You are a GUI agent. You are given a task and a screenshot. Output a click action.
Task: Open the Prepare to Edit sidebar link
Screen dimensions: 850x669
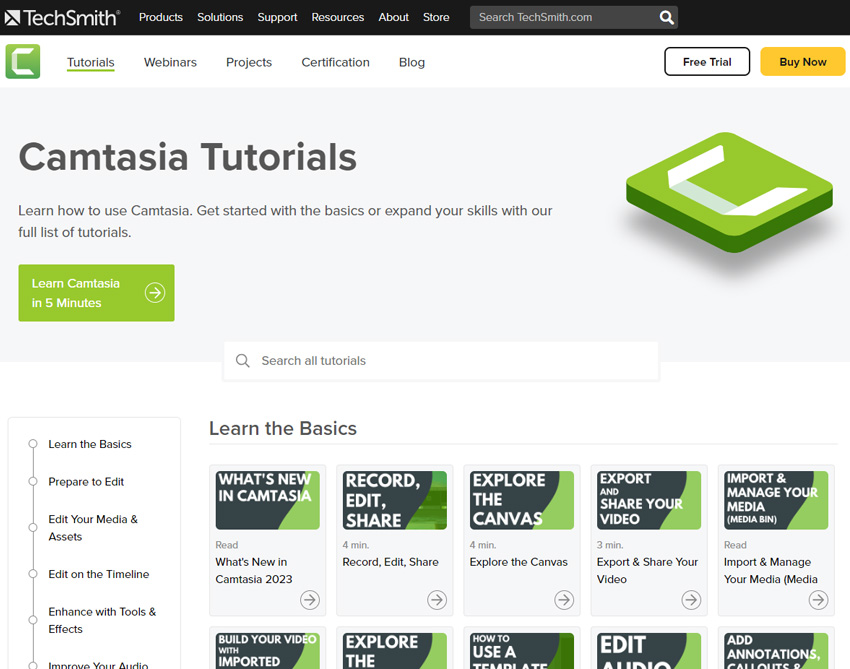(86, 481)
